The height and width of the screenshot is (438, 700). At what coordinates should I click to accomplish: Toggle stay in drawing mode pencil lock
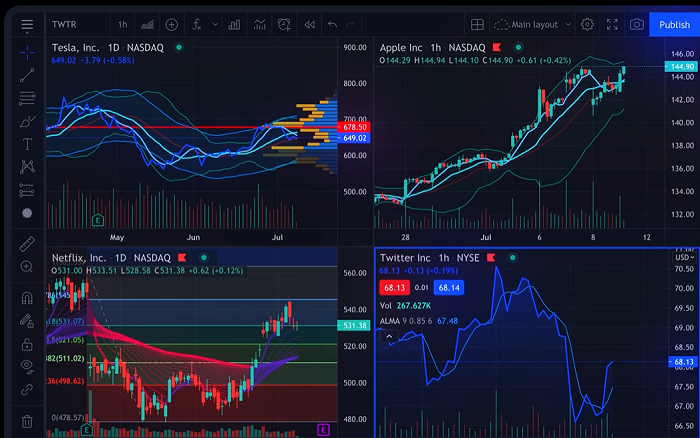click(27, 321)
